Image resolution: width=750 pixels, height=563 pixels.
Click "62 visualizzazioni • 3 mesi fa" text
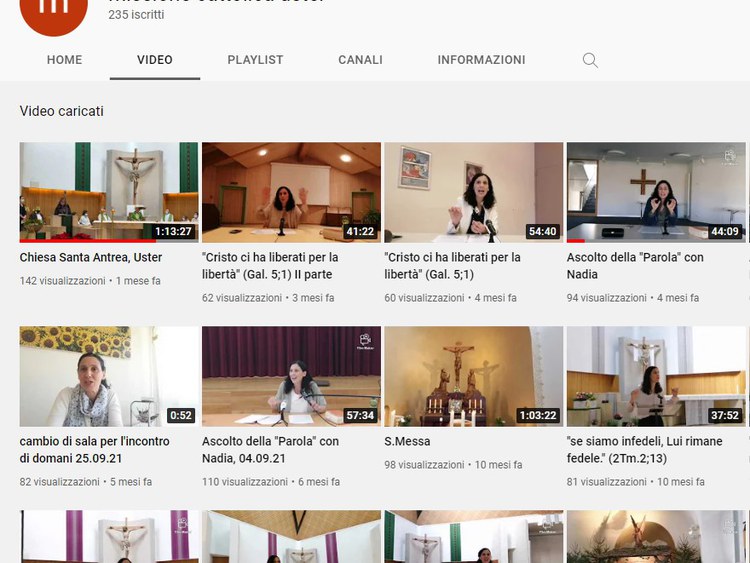tap(268, 298)
